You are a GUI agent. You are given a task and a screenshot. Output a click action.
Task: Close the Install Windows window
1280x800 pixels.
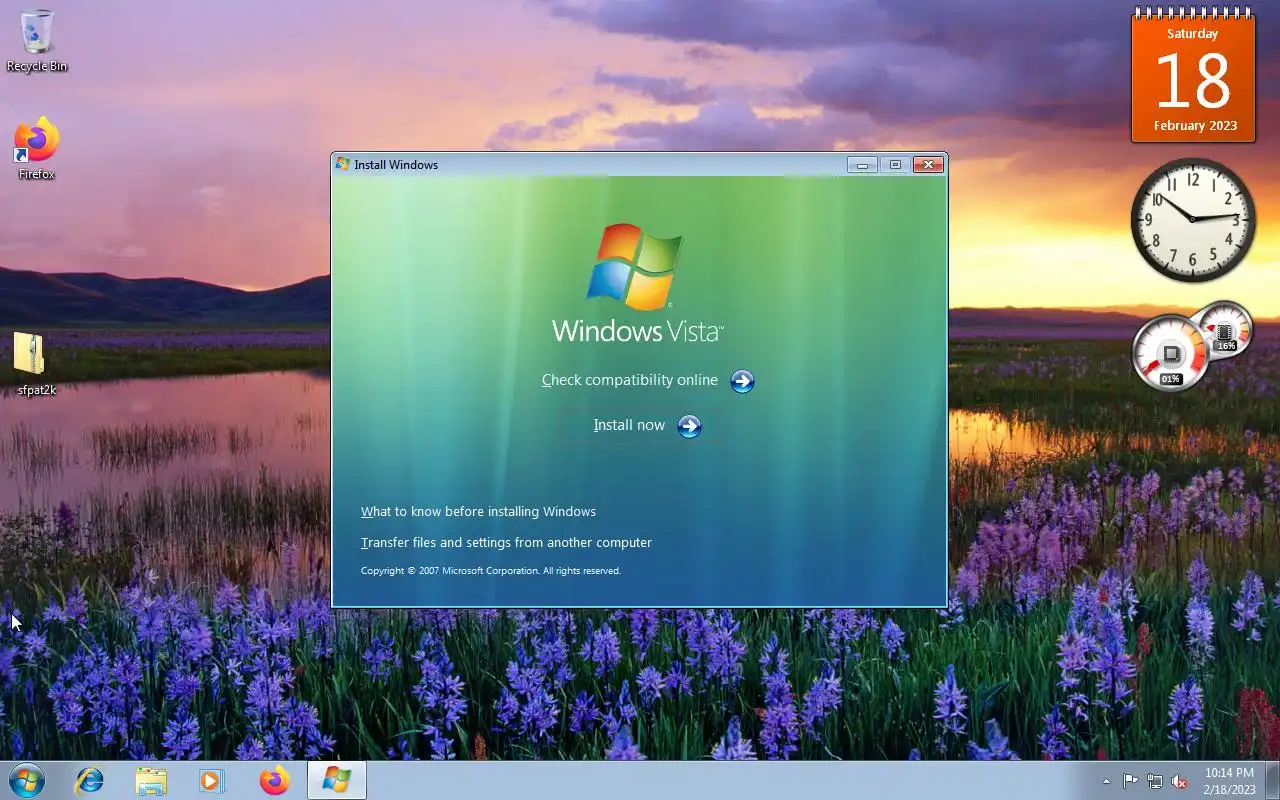coord(929,165)
